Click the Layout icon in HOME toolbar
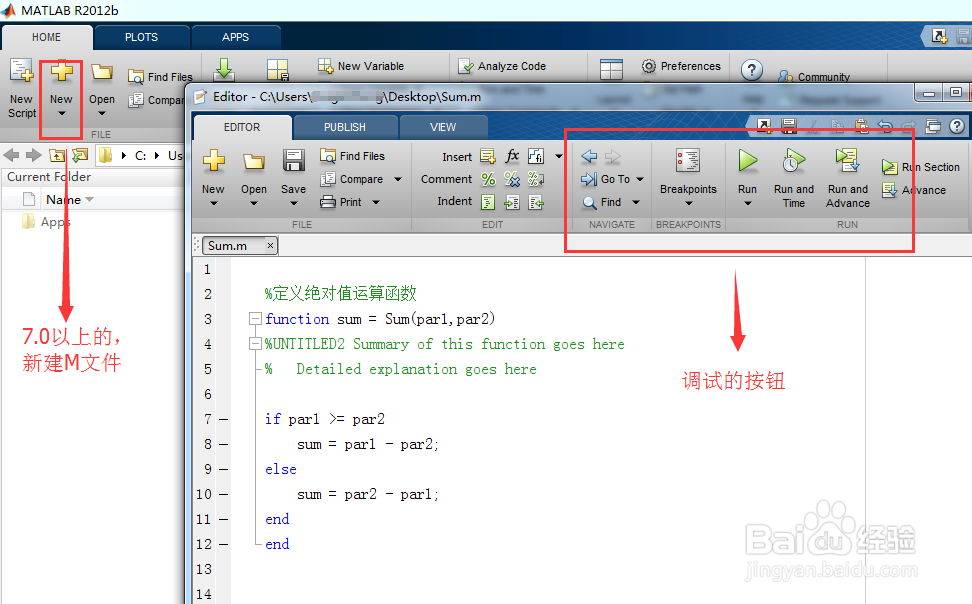972x604 pixels. pos(611,69)
